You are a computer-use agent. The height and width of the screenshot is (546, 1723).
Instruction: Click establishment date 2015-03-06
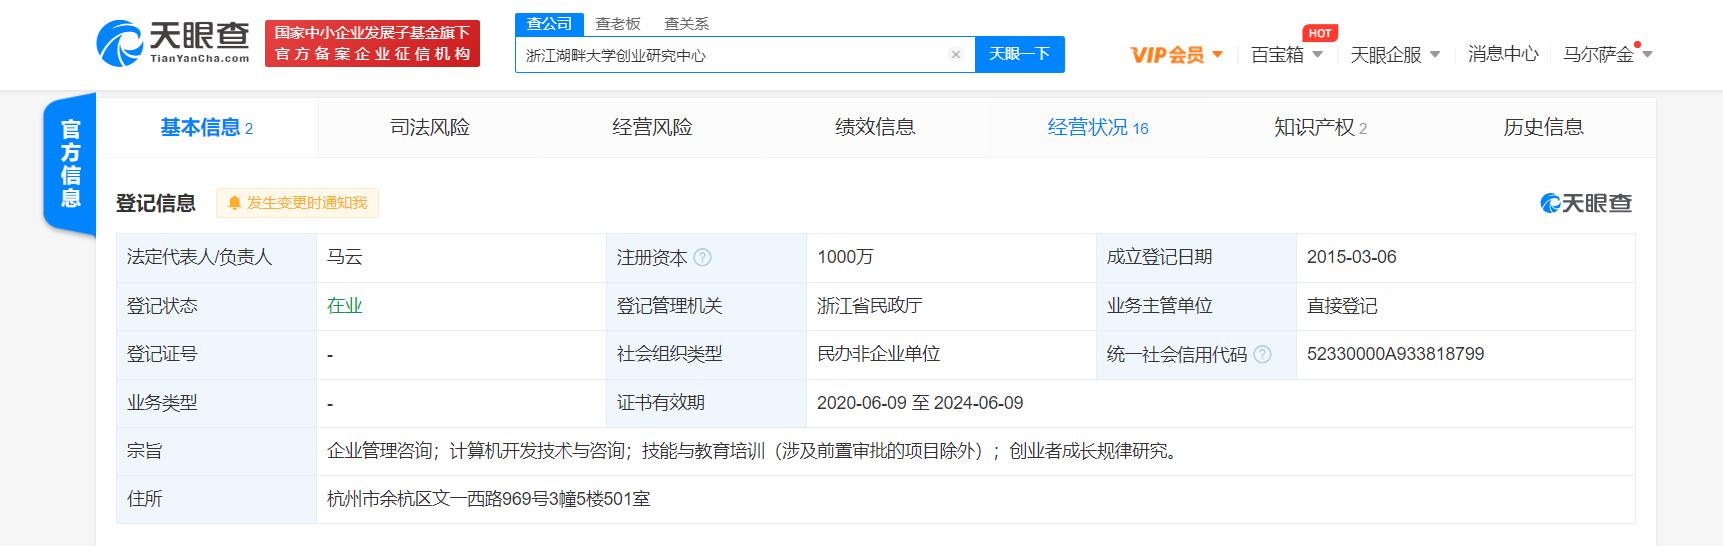click(1351, 257)
